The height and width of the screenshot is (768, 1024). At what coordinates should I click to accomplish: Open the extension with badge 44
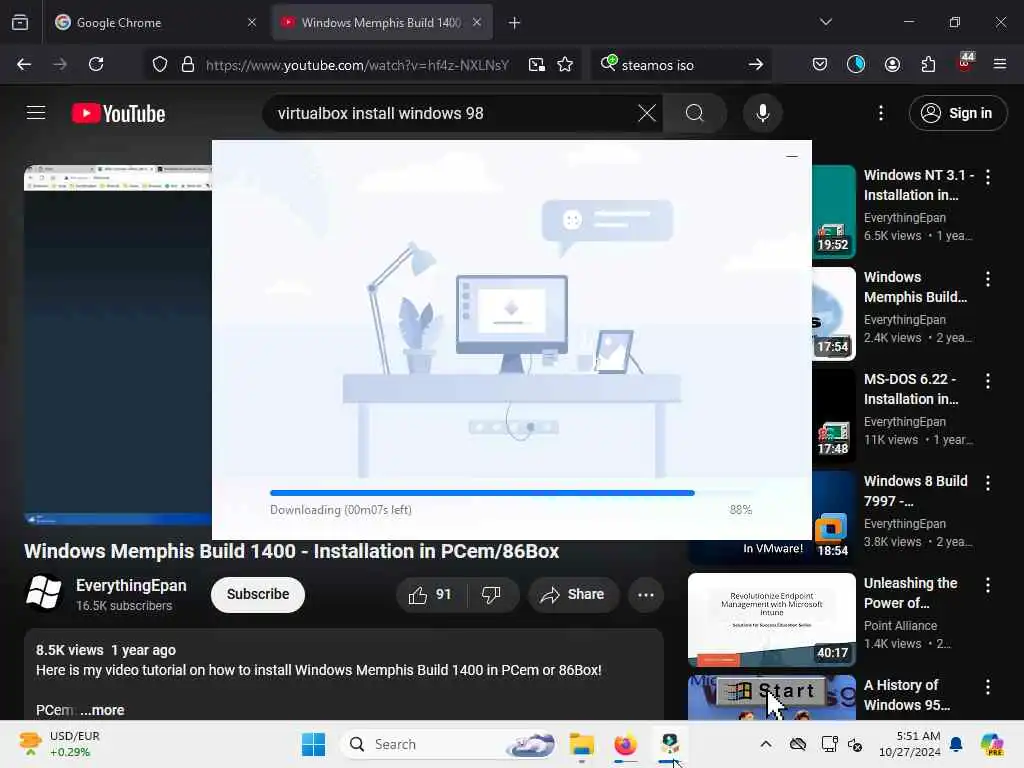point(965,63)
